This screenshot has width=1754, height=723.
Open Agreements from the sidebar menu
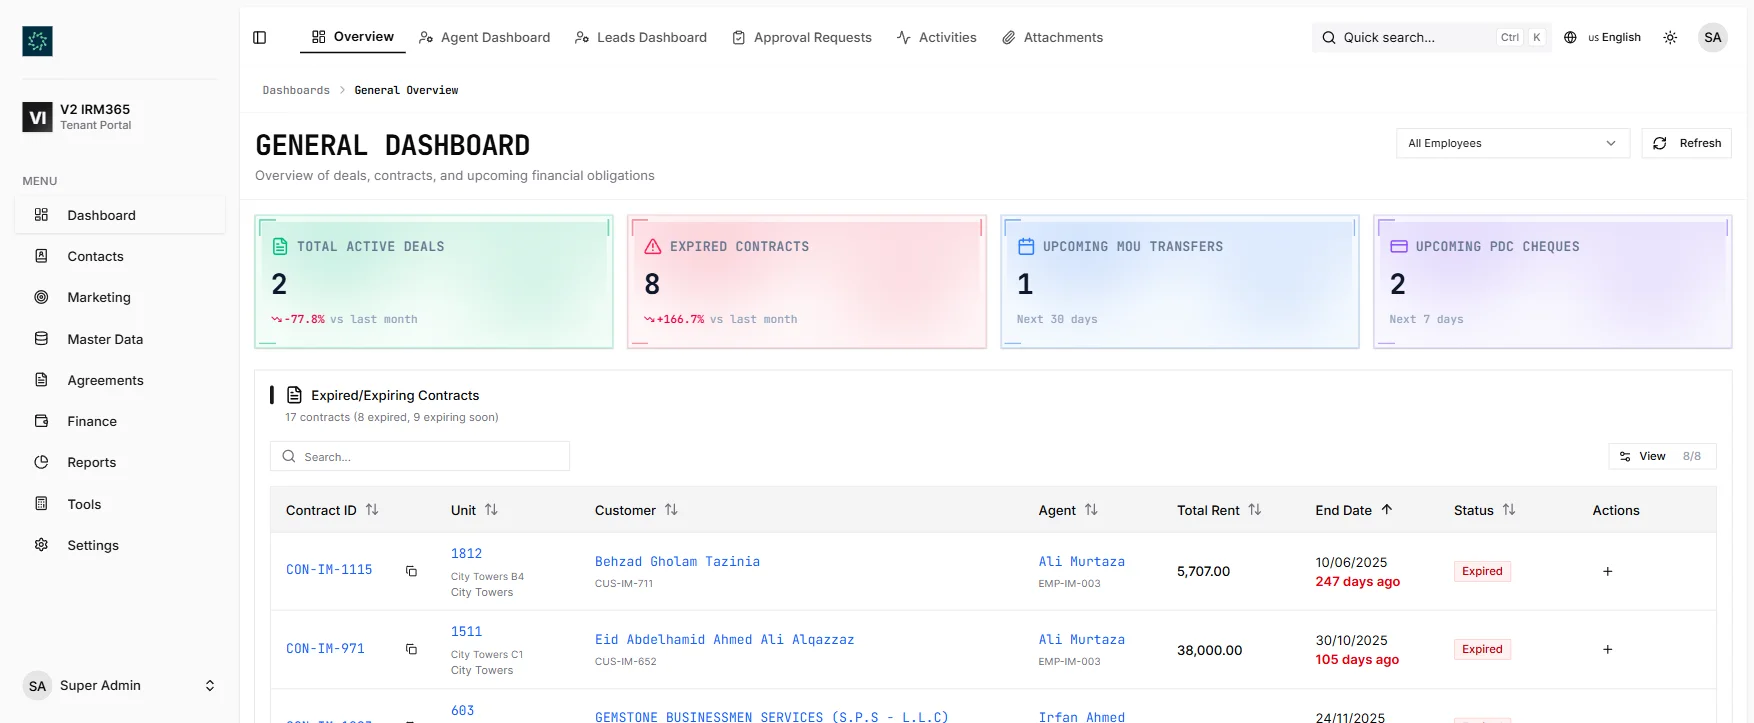click(120, 380)
